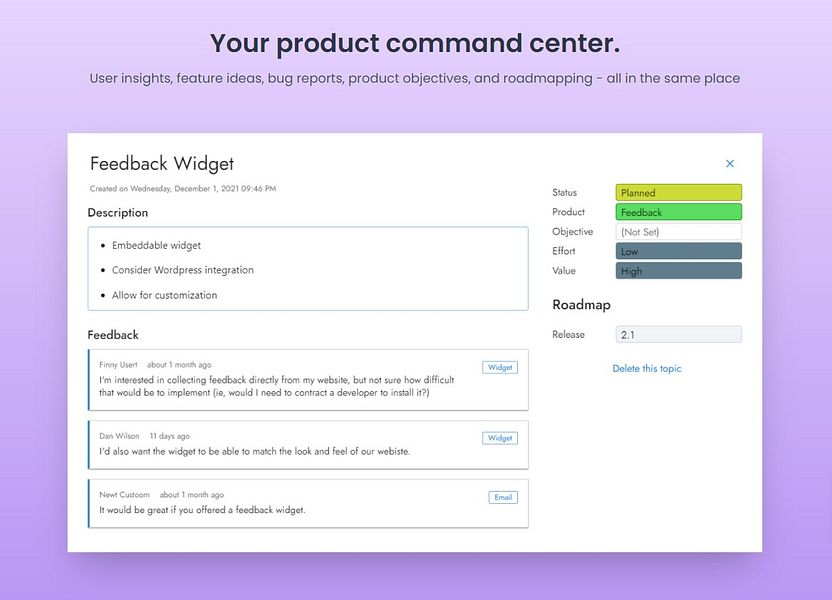Change the Effort value Low
The height and width of the screenshot is (600, 832).
coord(679,251)
